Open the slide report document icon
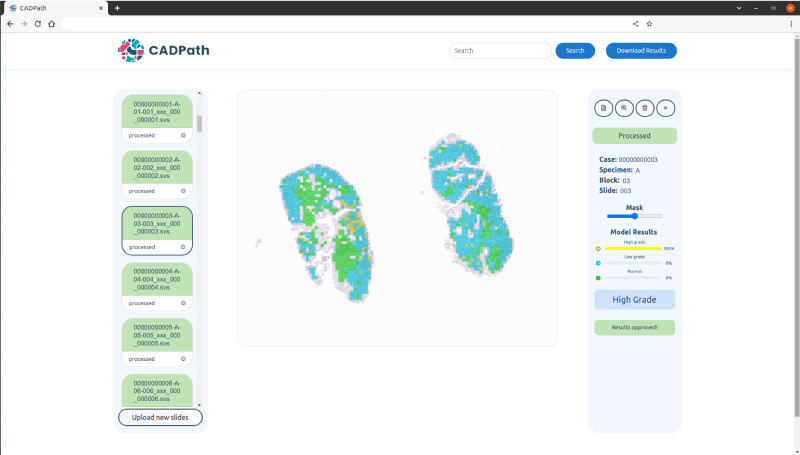Image resolution: width=800 pixels, height=455 pixels. point(603,107)
